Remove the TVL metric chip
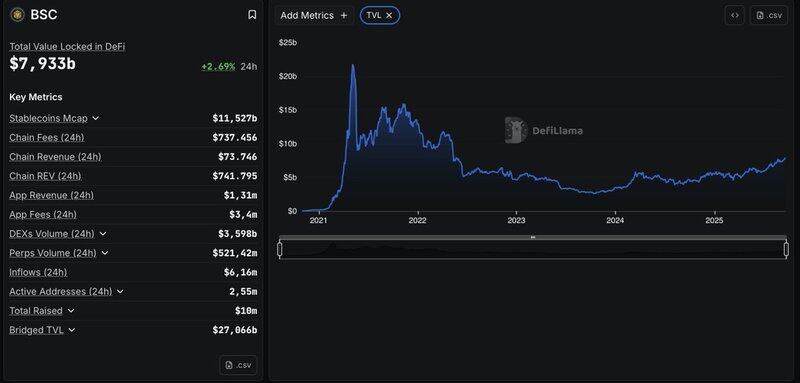The width and height of the screenshot is (800, 383). (x=389, y=15)
